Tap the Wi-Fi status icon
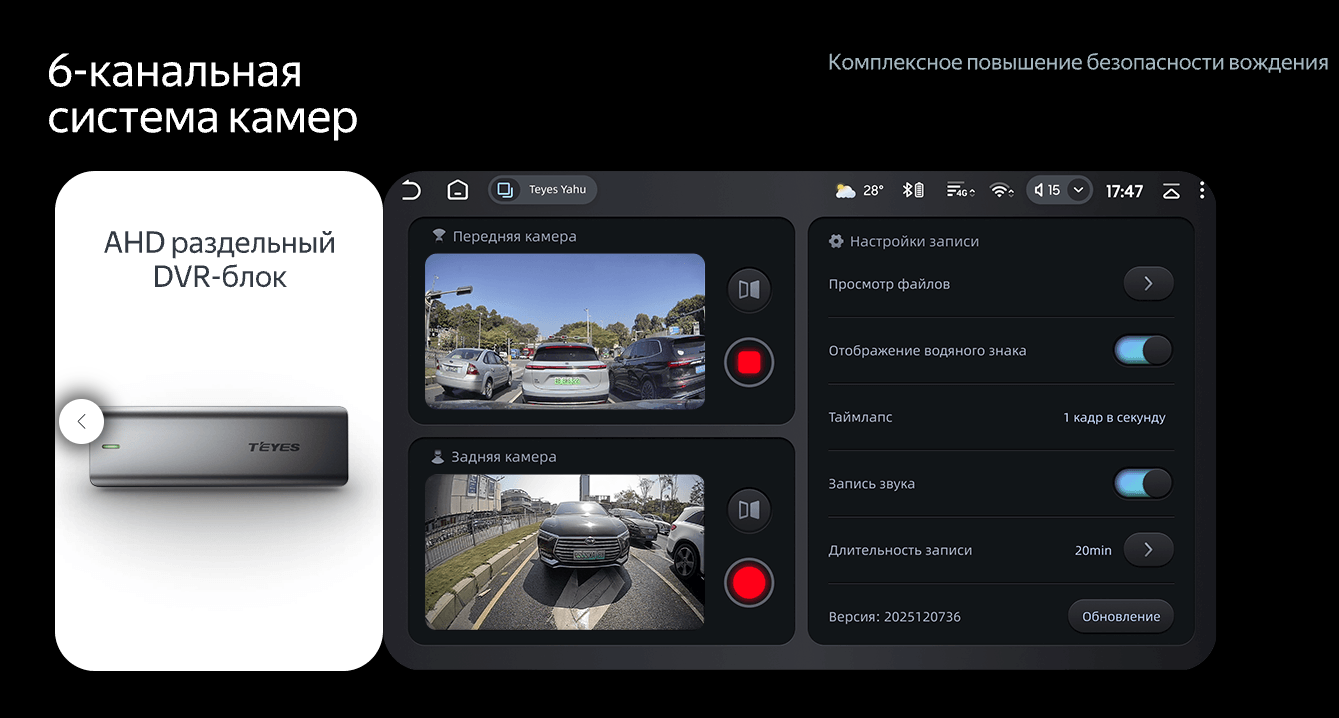Viewport: 1339px width, 718px height. pos(1001,190)
